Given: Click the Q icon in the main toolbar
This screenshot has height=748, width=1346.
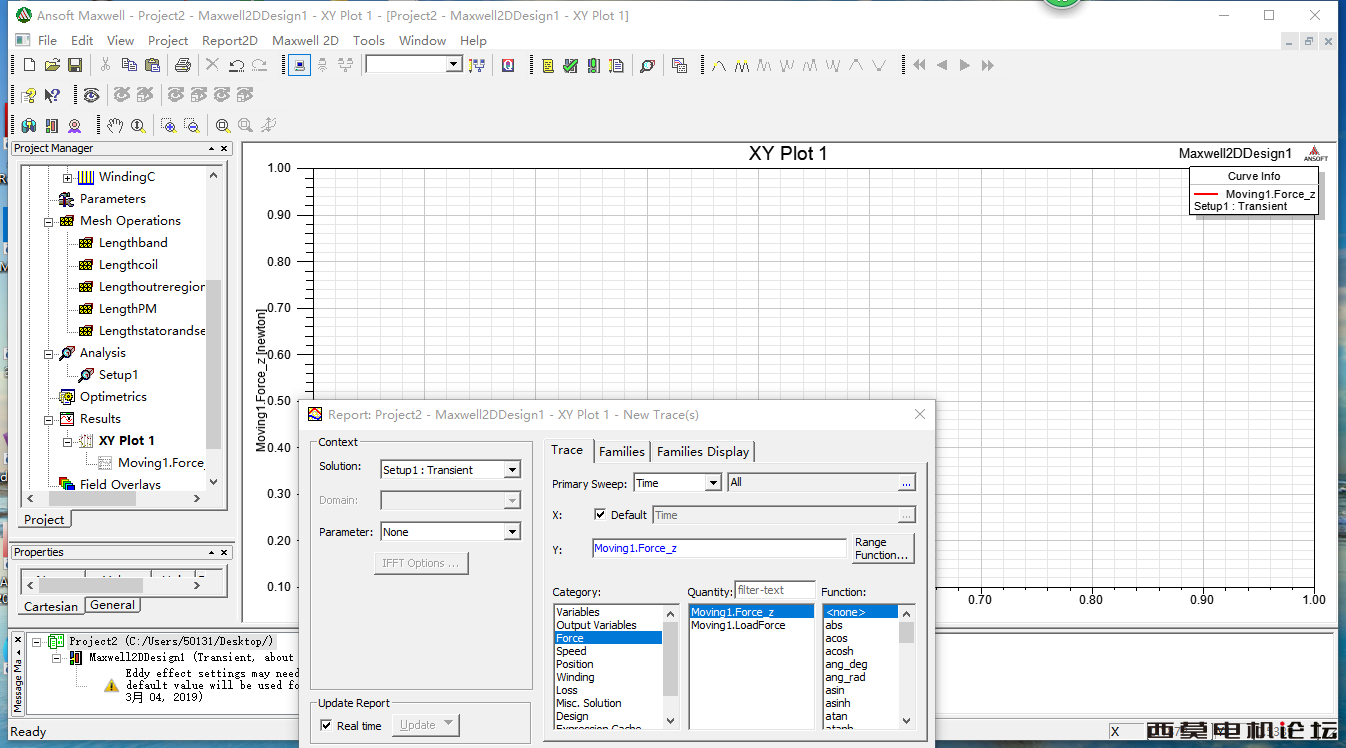Looking at the screenshot, I should click(x=508, y=65).
